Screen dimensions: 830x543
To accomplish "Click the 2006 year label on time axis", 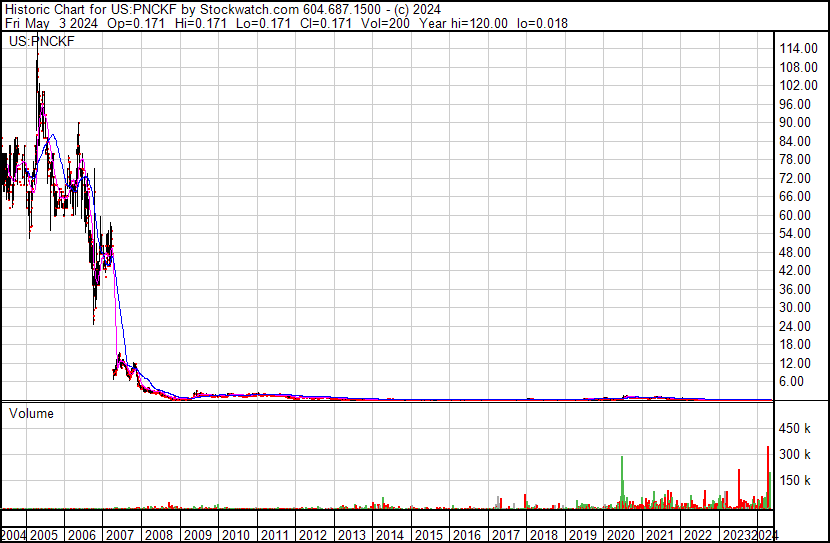I will tap(82, 535).
